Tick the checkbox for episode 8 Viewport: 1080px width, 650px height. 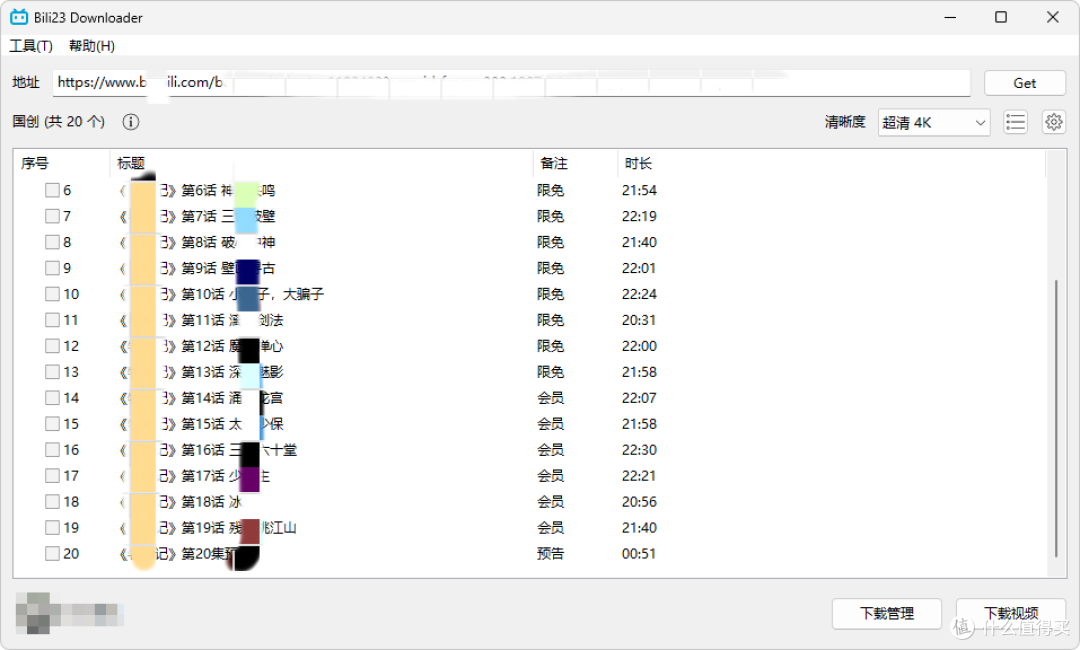pyautogui.click(x=52, y=242)
